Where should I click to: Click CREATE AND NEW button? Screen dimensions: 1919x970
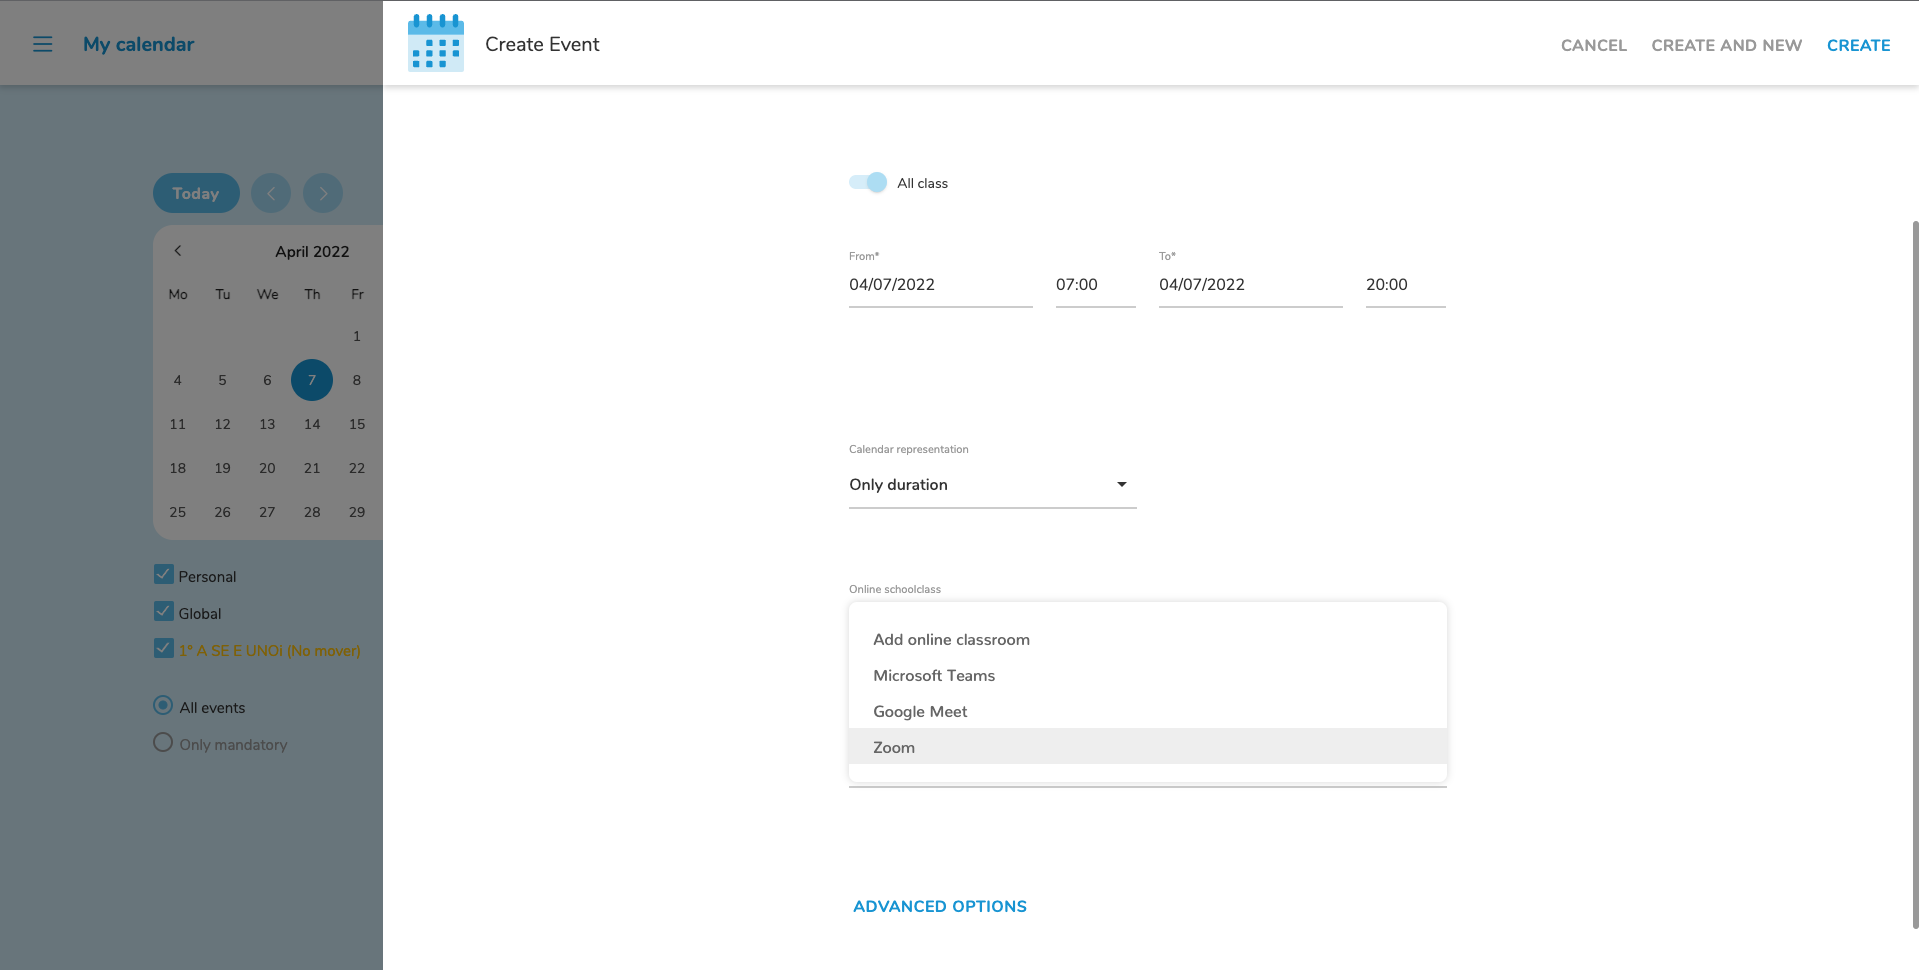(x=1726, y=45)
